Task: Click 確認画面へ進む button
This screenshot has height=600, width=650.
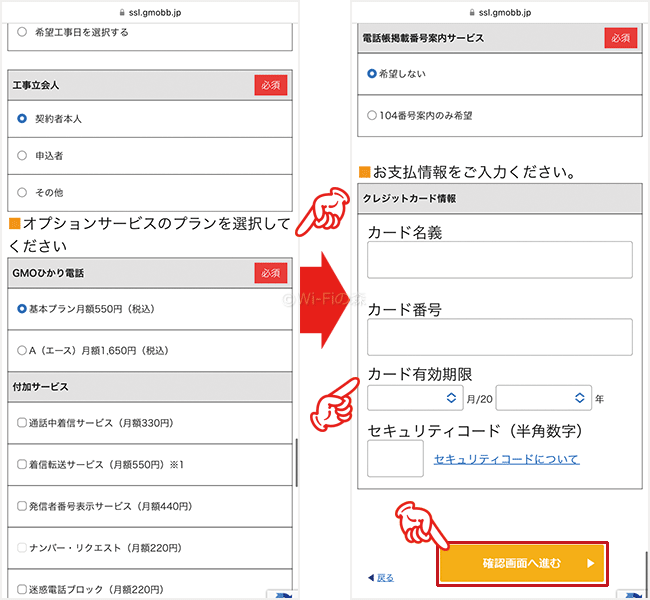Action: click(522, 563)
